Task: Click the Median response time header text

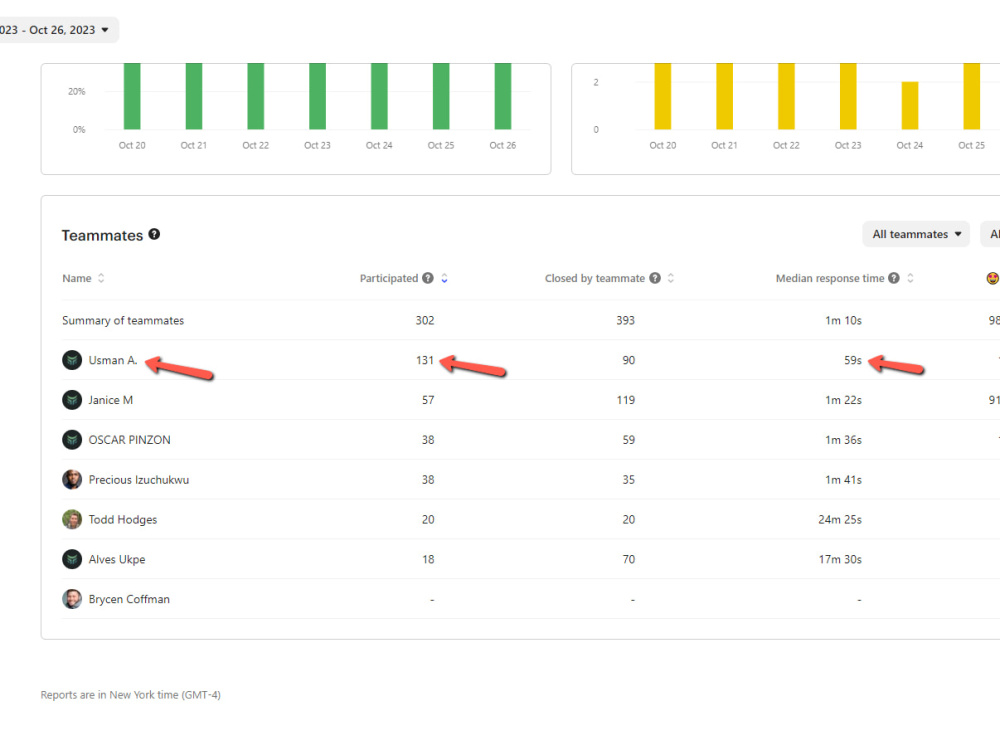Action: 830,278
